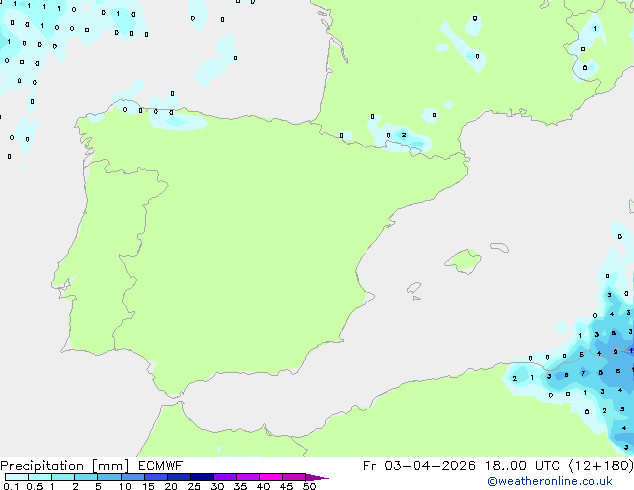Click the "40" legend scale label
This screenshot has height=490, width=634.
263,486
